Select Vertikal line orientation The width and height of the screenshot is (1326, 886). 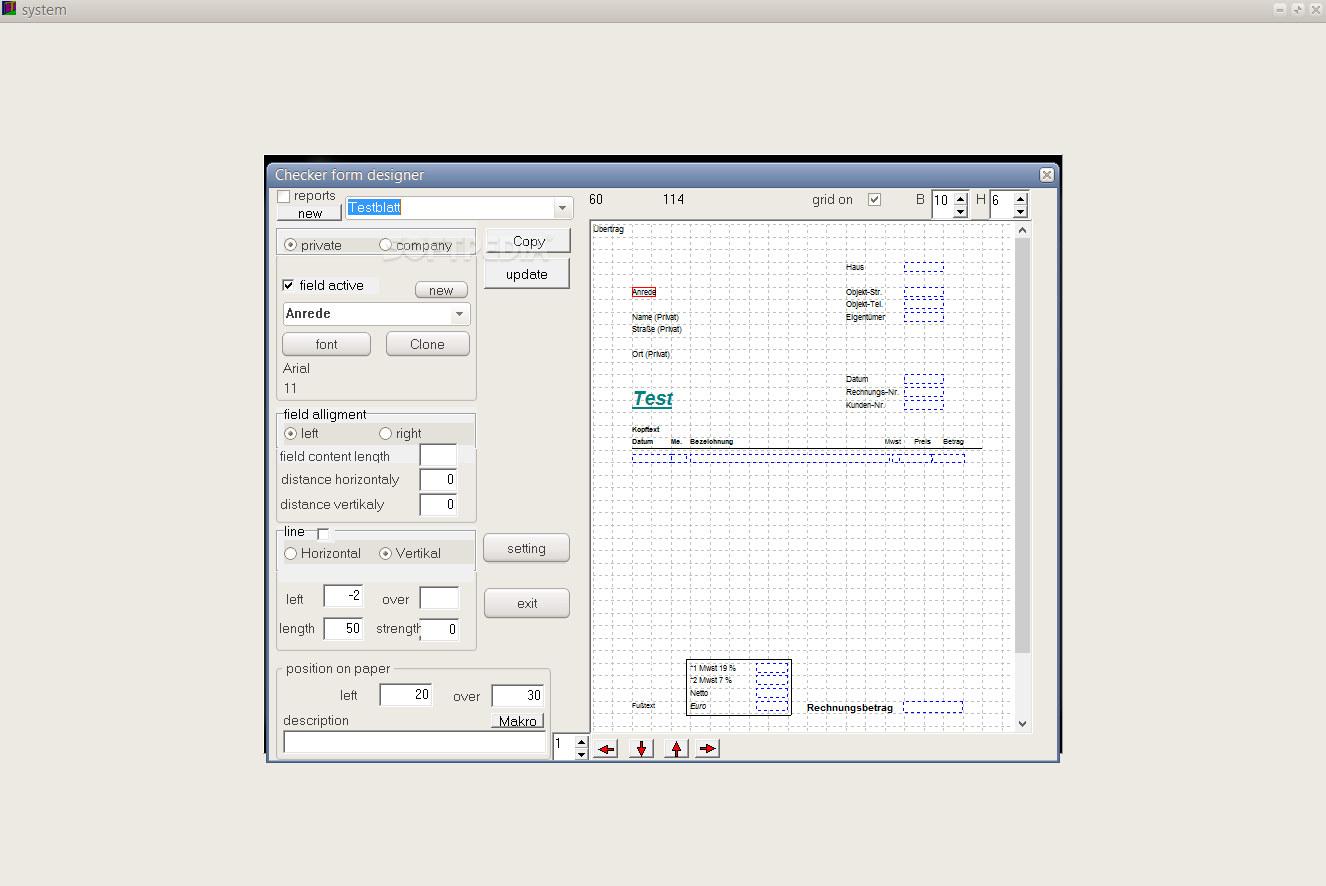click(386, 553)
